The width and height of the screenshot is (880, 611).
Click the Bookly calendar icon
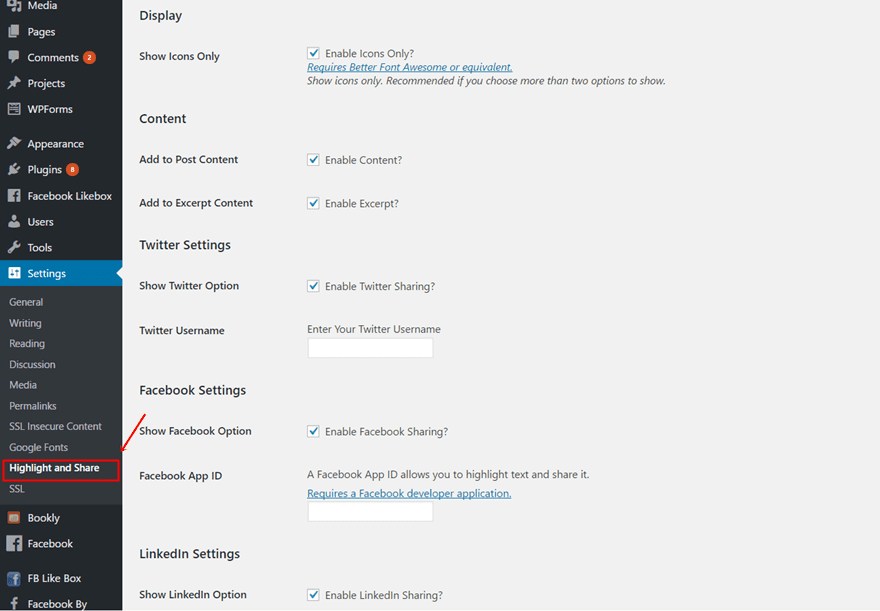(x=14, y=518)
